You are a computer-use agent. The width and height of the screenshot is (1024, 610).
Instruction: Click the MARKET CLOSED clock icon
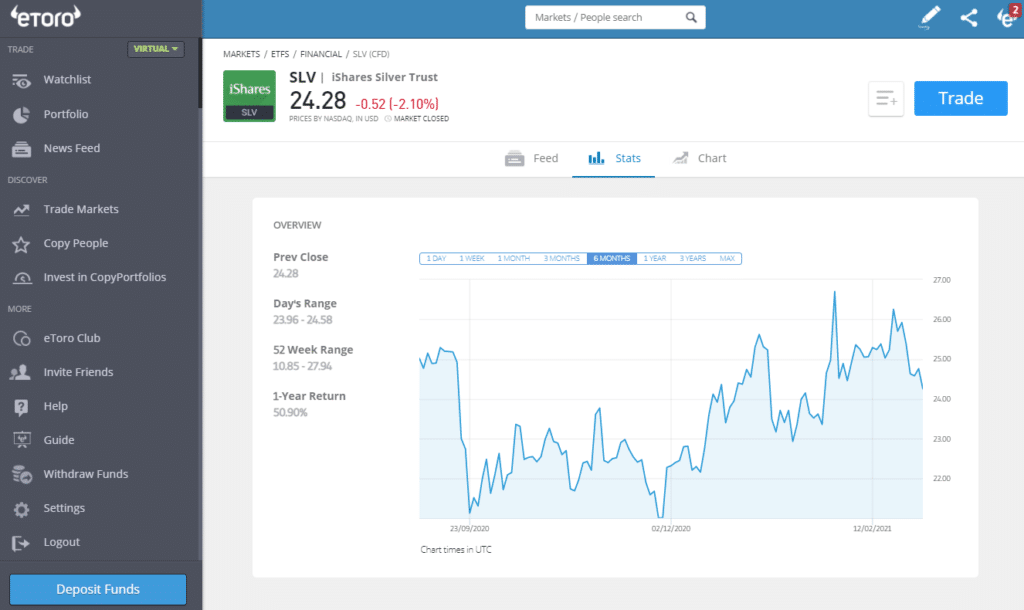388,119
